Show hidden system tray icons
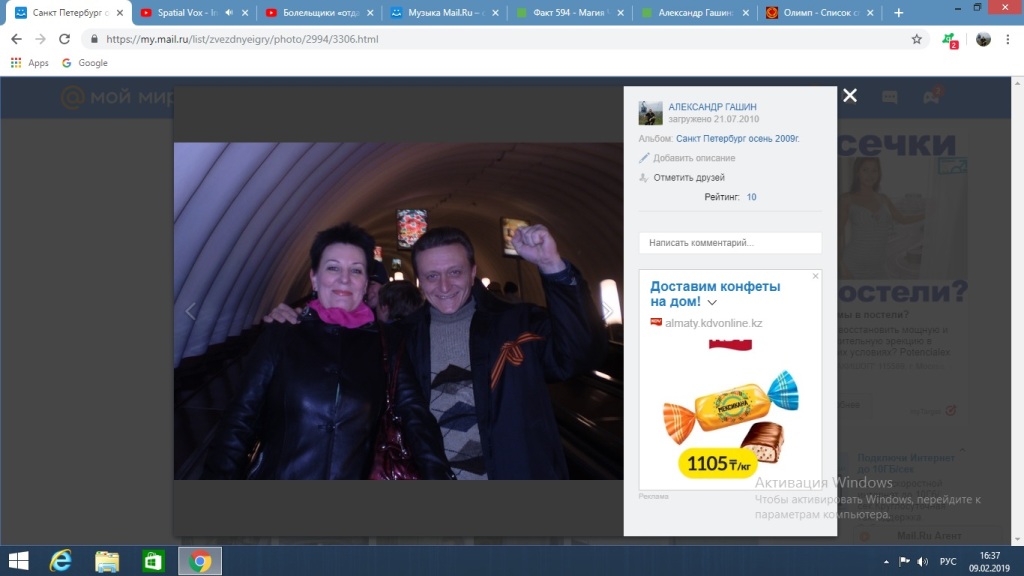The height and width of the screenshot is (576, 1024). (x=886, y=562)
